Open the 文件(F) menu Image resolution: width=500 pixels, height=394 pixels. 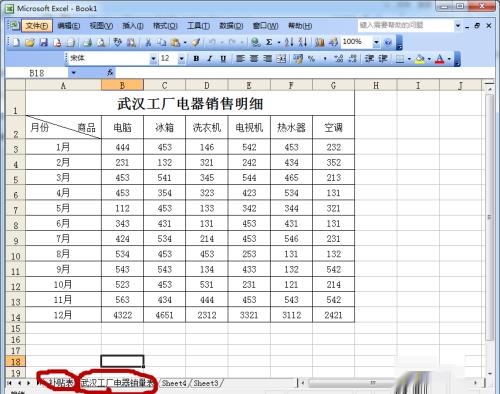37,26
